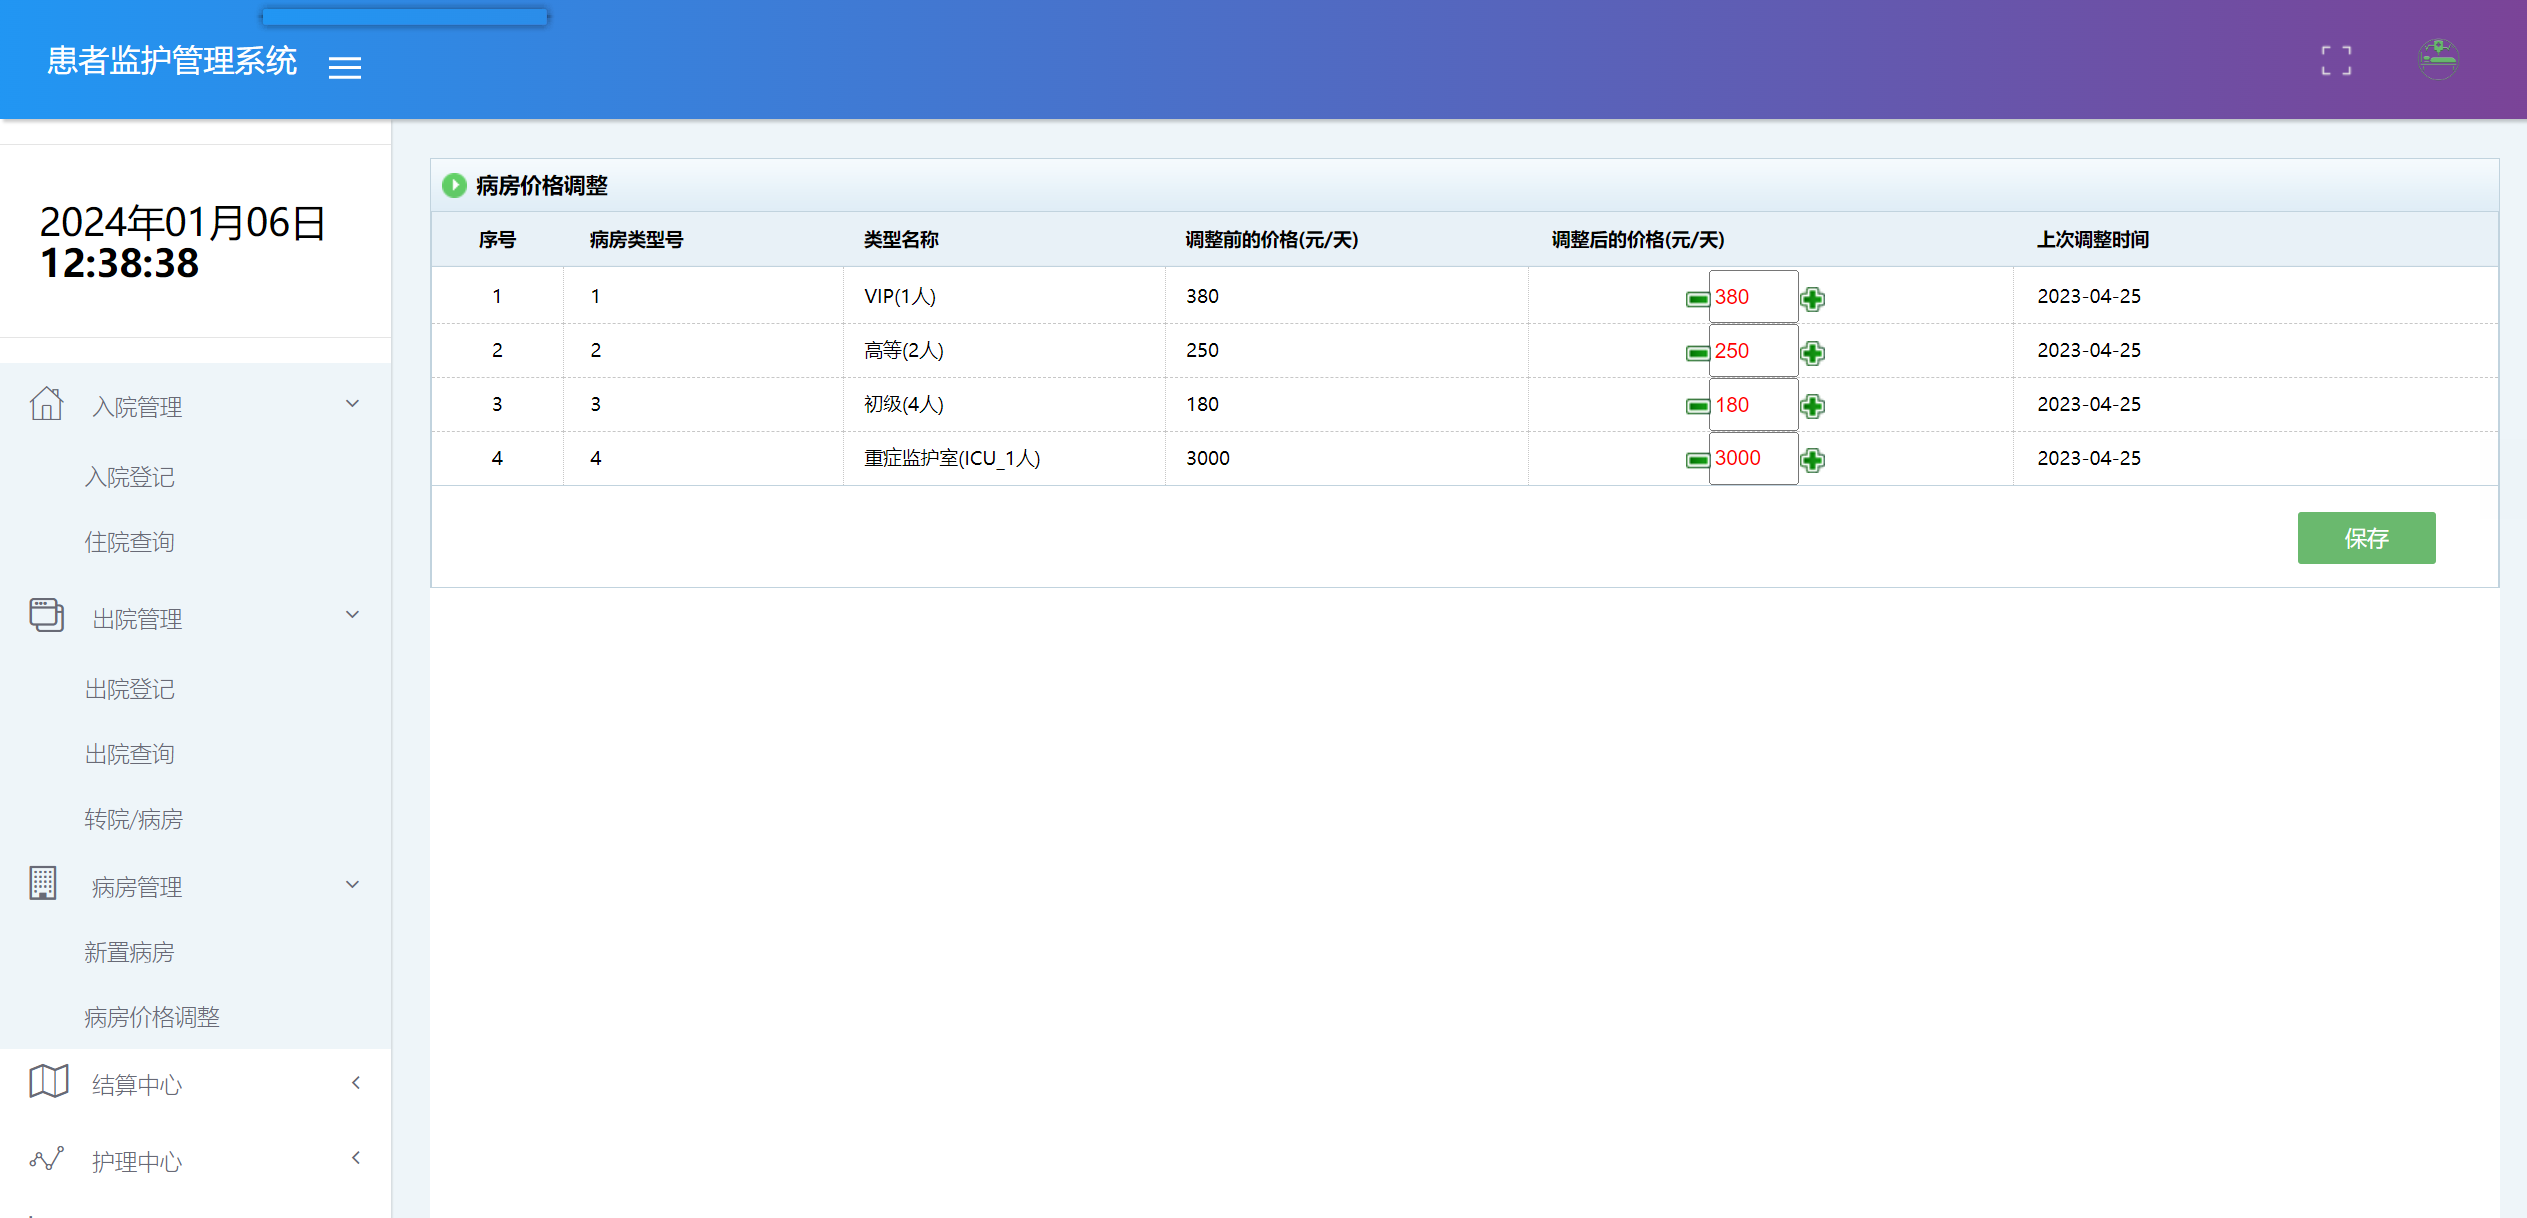Decrease VIP(1人) price with minus icon
This screenshot has width=2527, height=1218.
1697,299
